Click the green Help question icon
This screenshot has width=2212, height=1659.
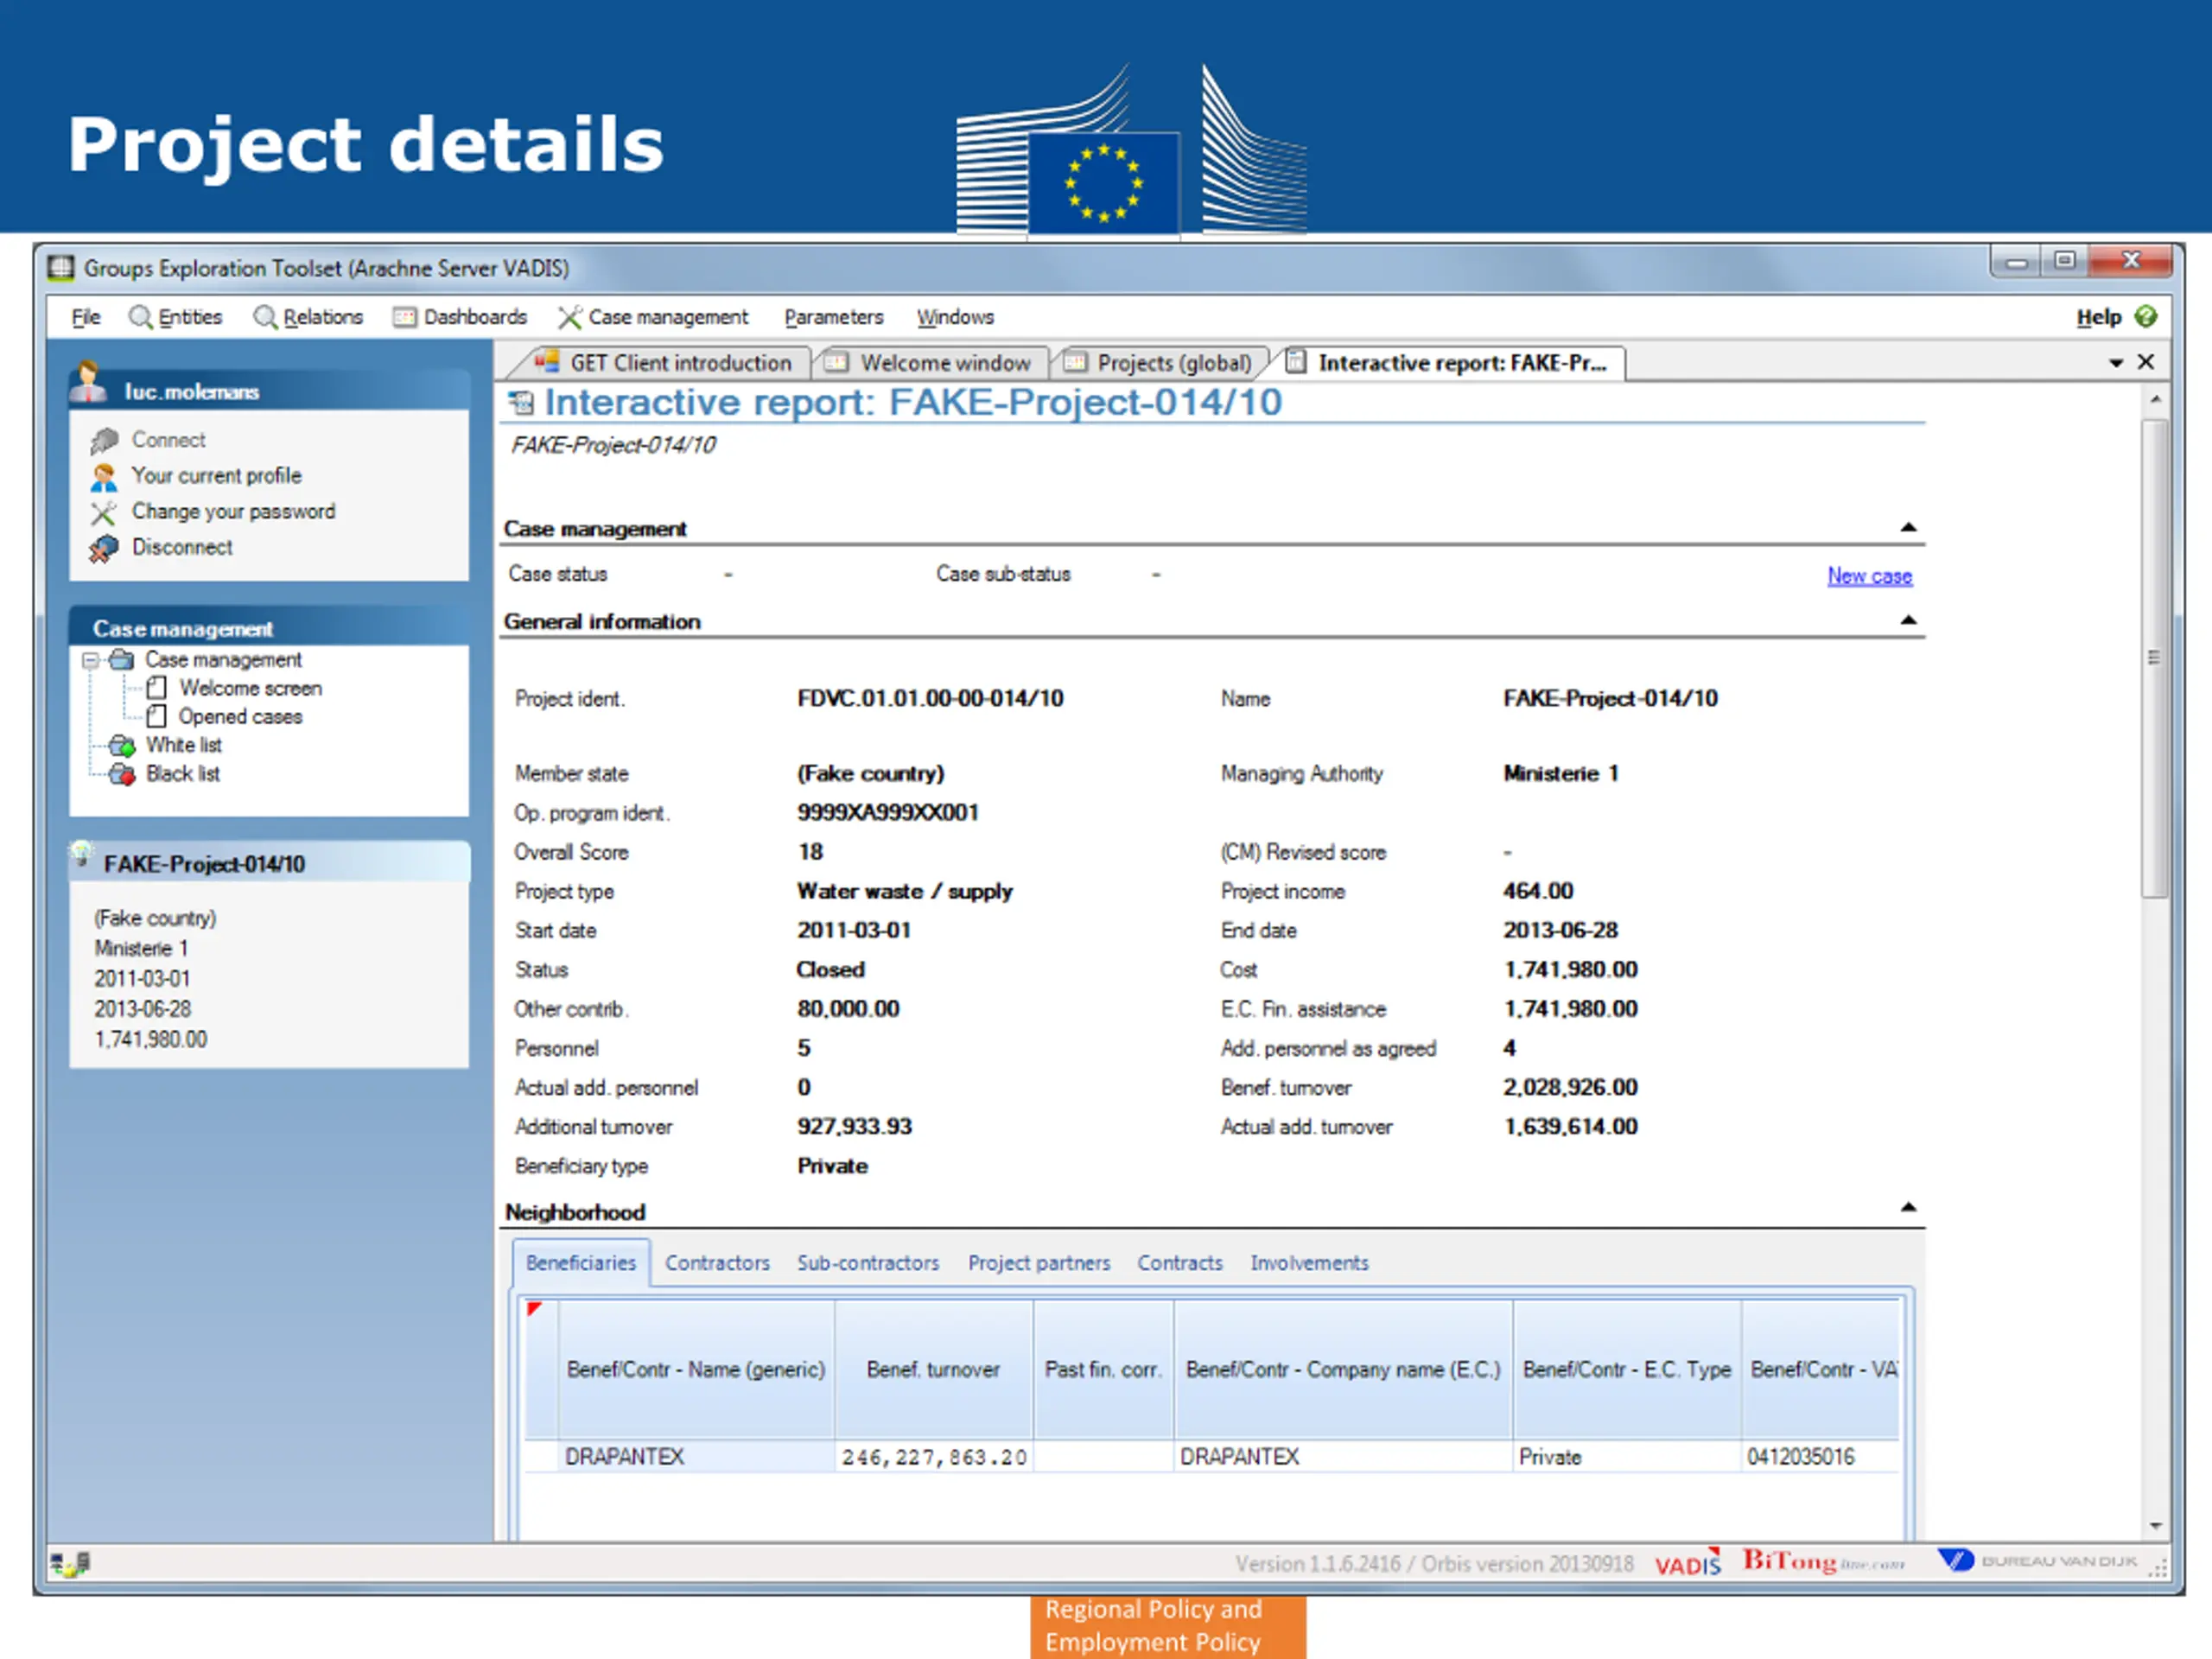pos(2145,316)
